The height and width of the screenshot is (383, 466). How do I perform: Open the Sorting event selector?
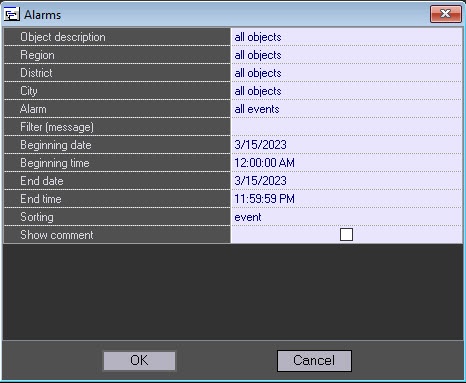(346, 217)
